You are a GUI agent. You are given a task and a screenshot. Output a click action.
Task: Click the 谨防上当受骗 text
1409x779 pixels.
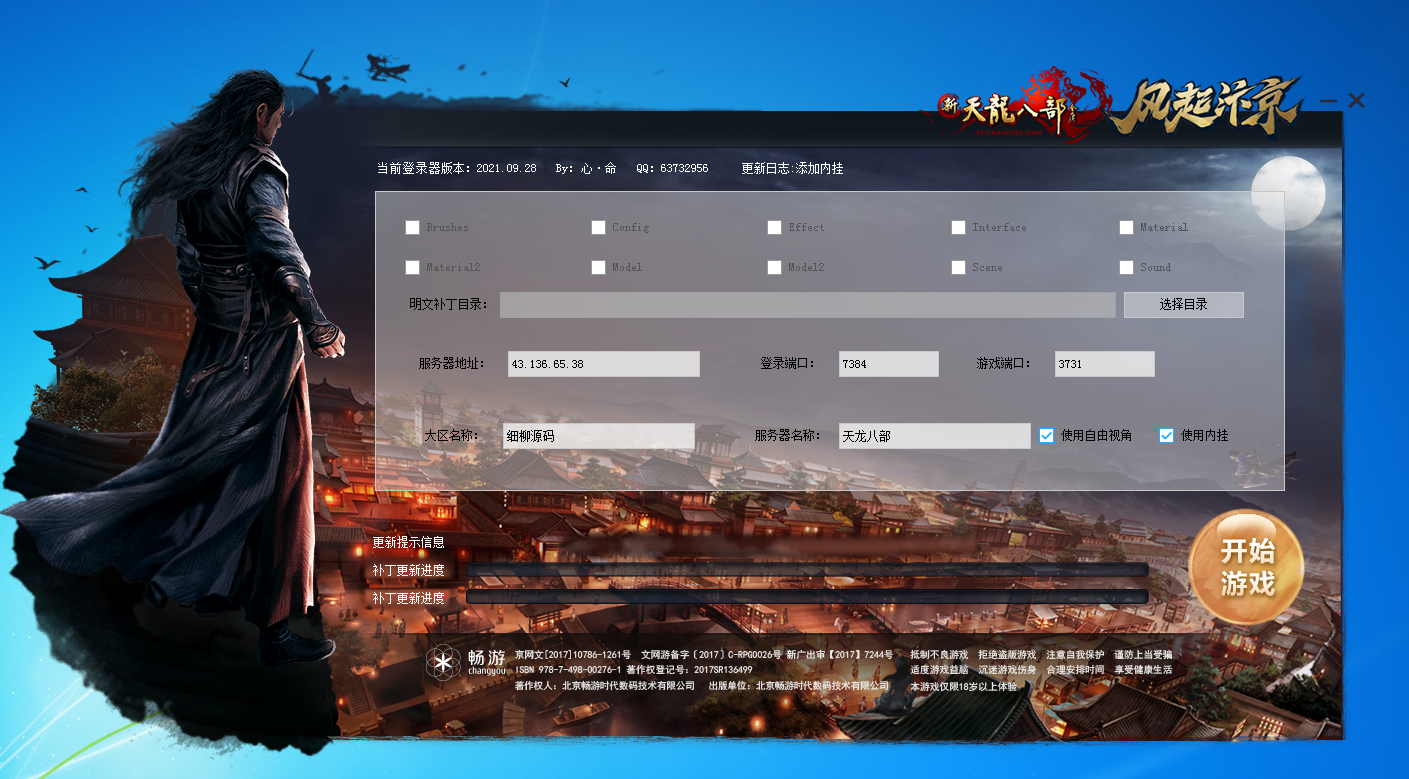1143,654
